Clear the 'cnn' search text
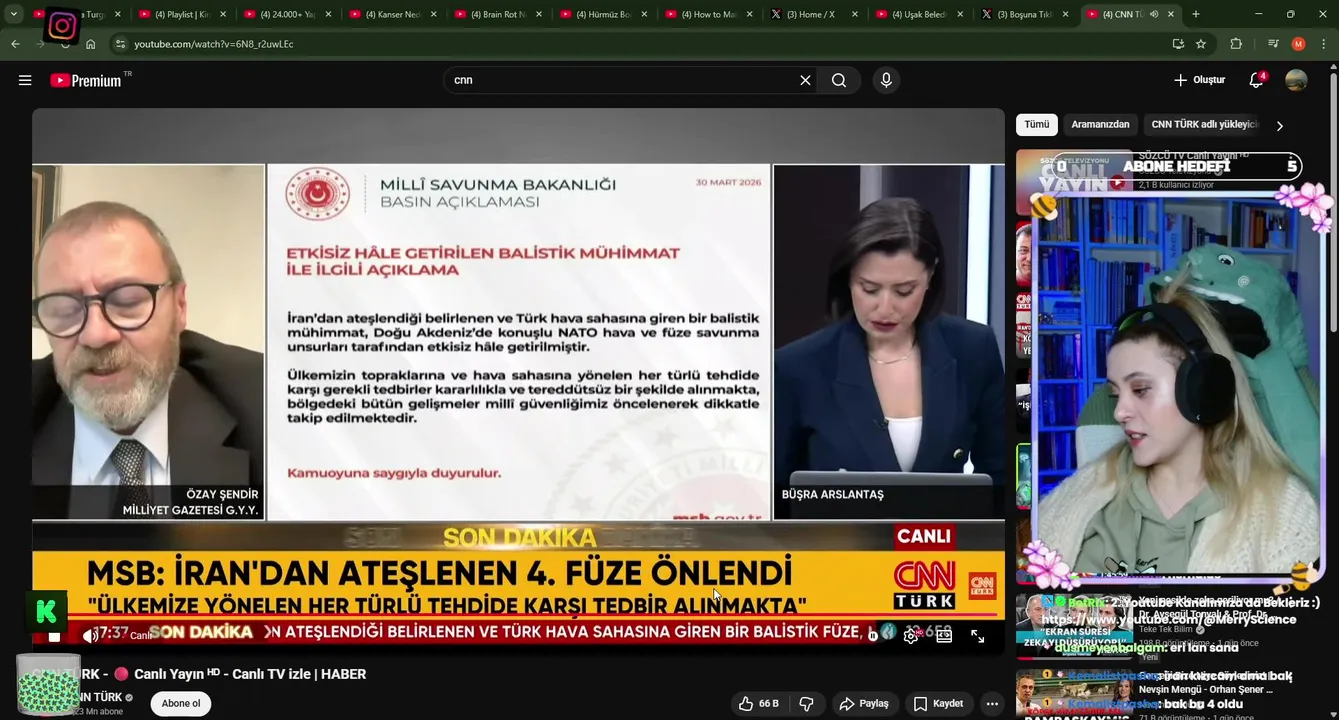The width and height of the screenshot is (1339, 720). click(x=805, y=80)
